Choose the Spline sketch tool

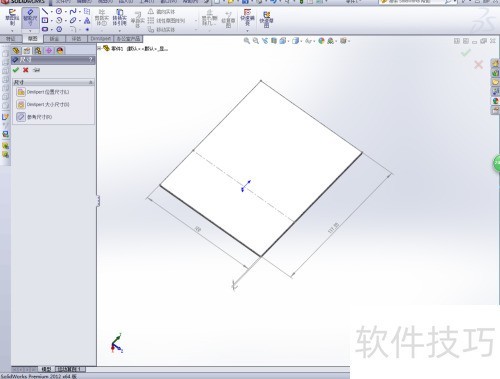[73, 11]
